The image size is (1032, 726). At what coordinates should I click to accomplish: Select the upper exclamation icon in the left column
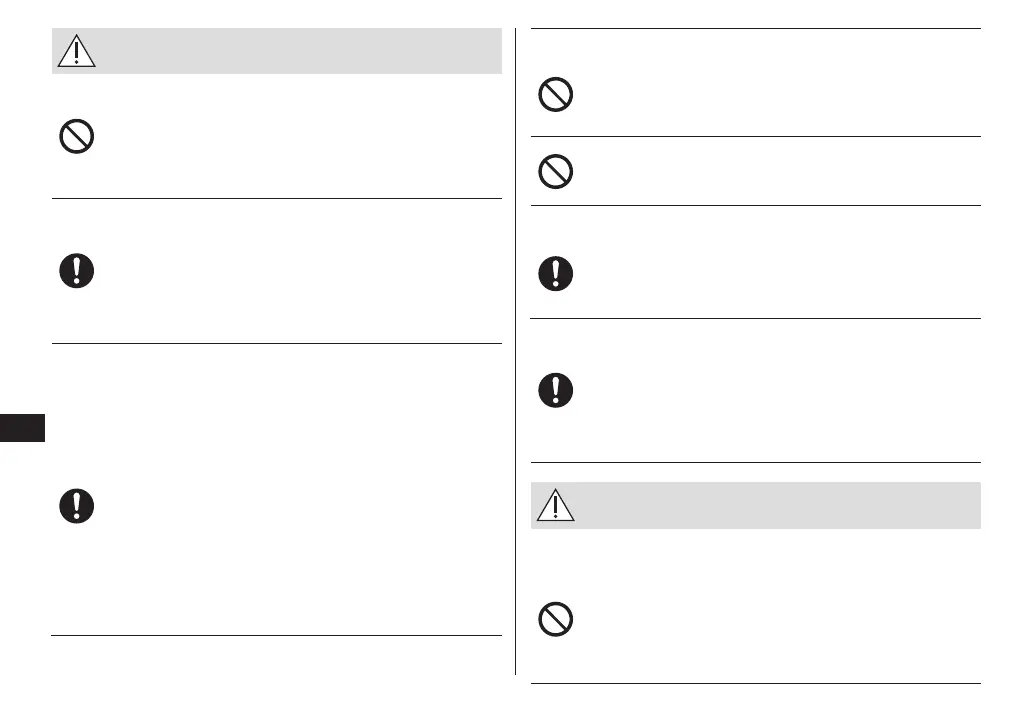(77, 271)
